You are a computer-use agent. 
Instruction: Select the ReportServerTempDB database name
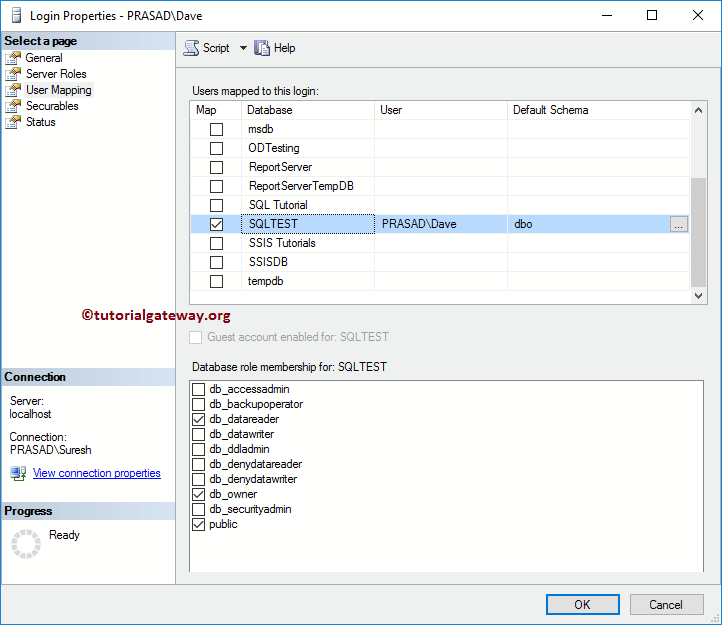[x=301, y=186]
